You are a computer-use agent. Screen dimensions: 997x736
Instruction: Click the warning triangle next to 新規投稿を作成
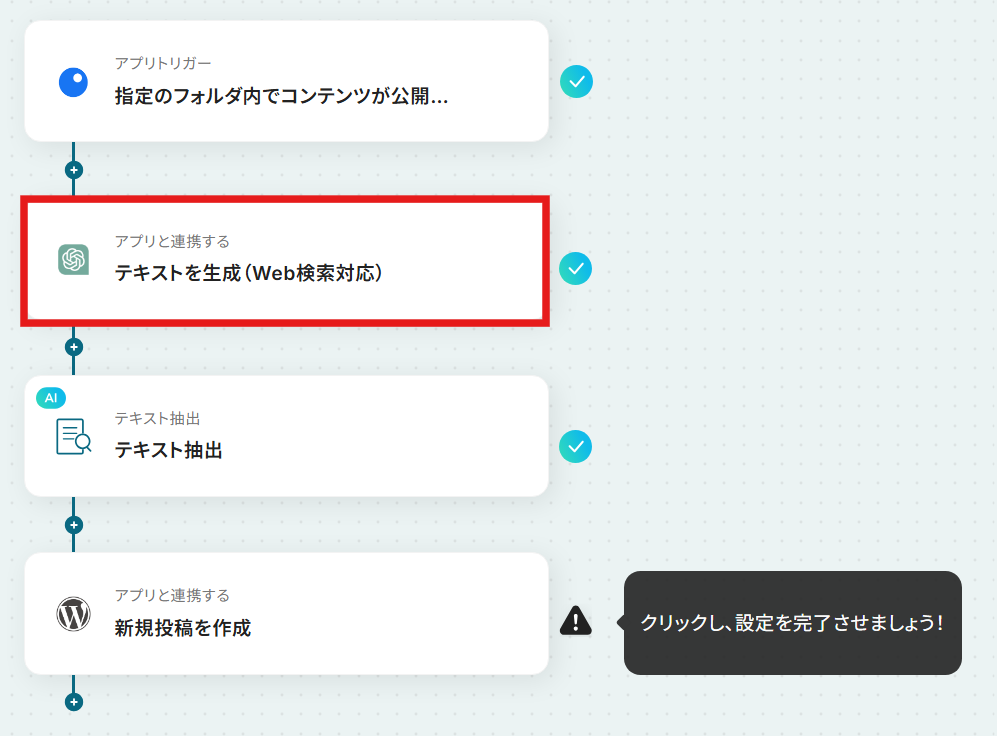[x=575, y=621]
